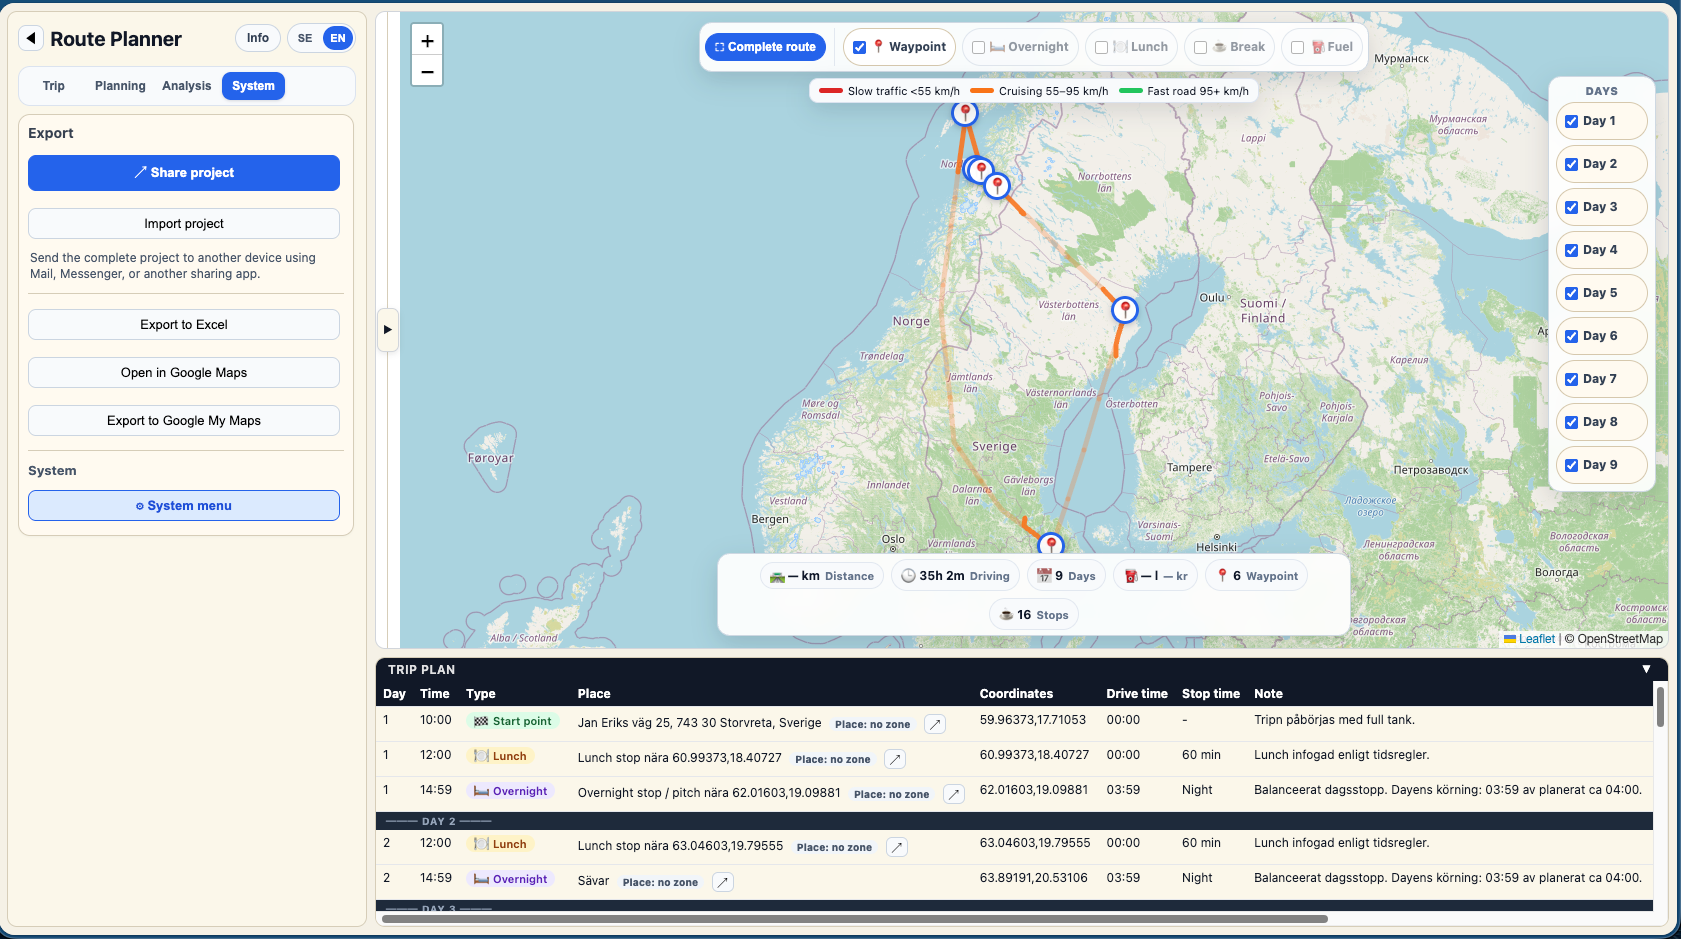1681x939 pixels.
Task: Enable the Lunch filter checkbox
Action: click(1102, 47)
